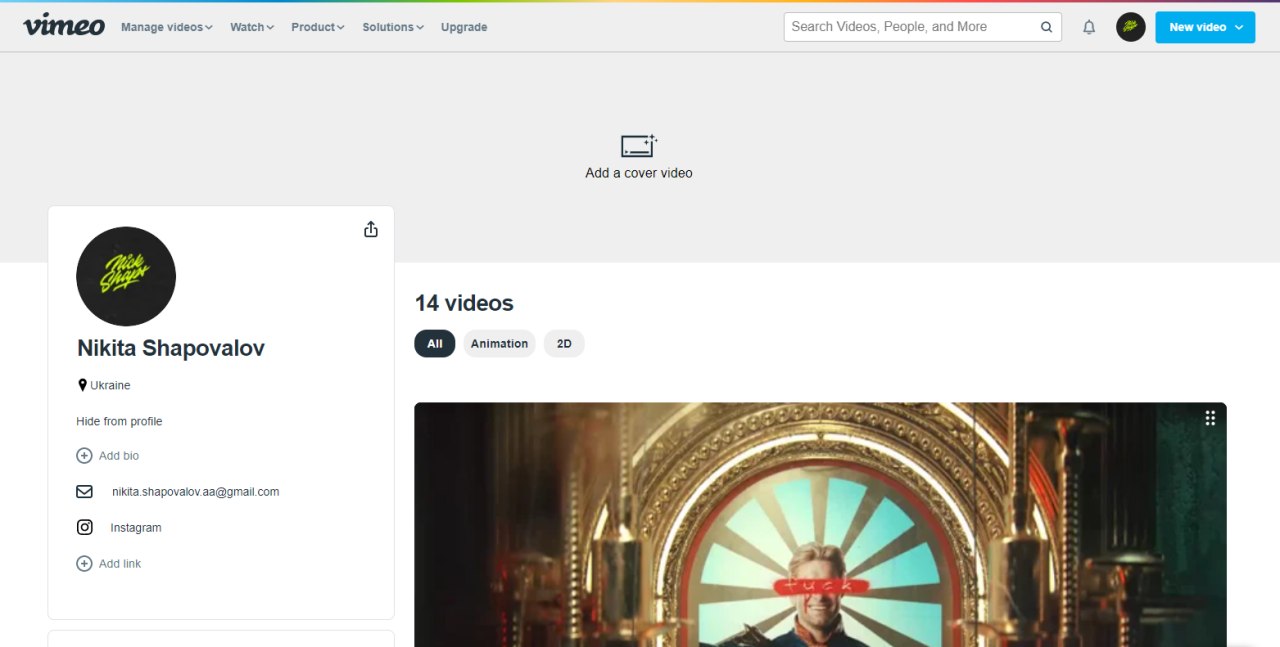Click the envelope email icon
1280x647 pixels.
(85, 492)
